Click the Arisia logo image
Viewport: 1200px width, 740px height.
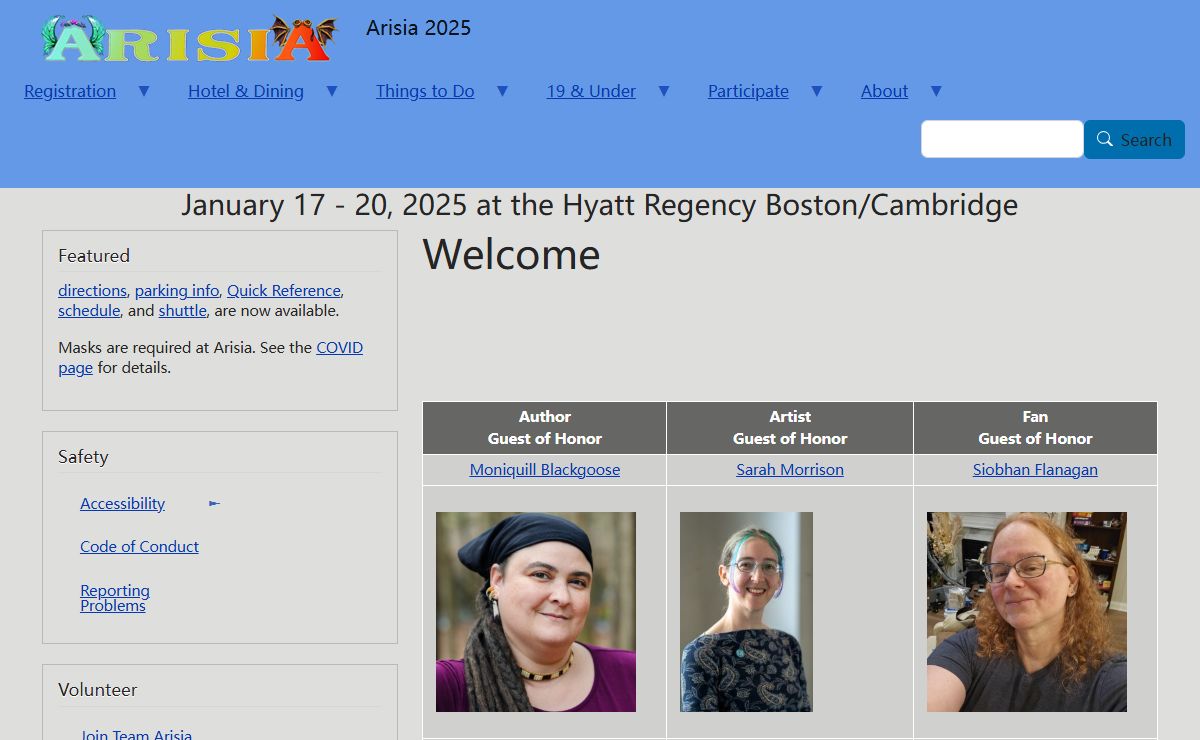coord(190,38)
